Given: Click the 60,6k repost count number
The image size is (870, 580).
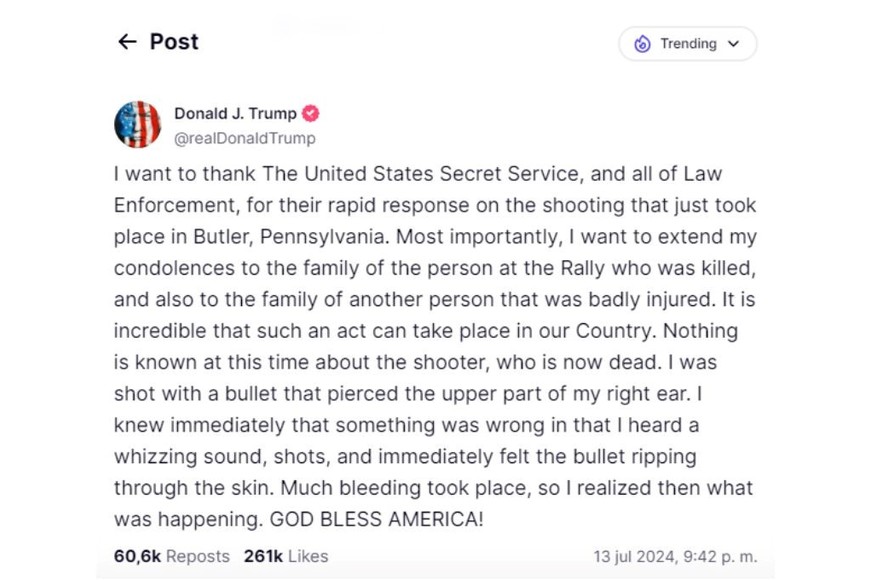Looking at the screenshot, I should [x=137, y=556].
